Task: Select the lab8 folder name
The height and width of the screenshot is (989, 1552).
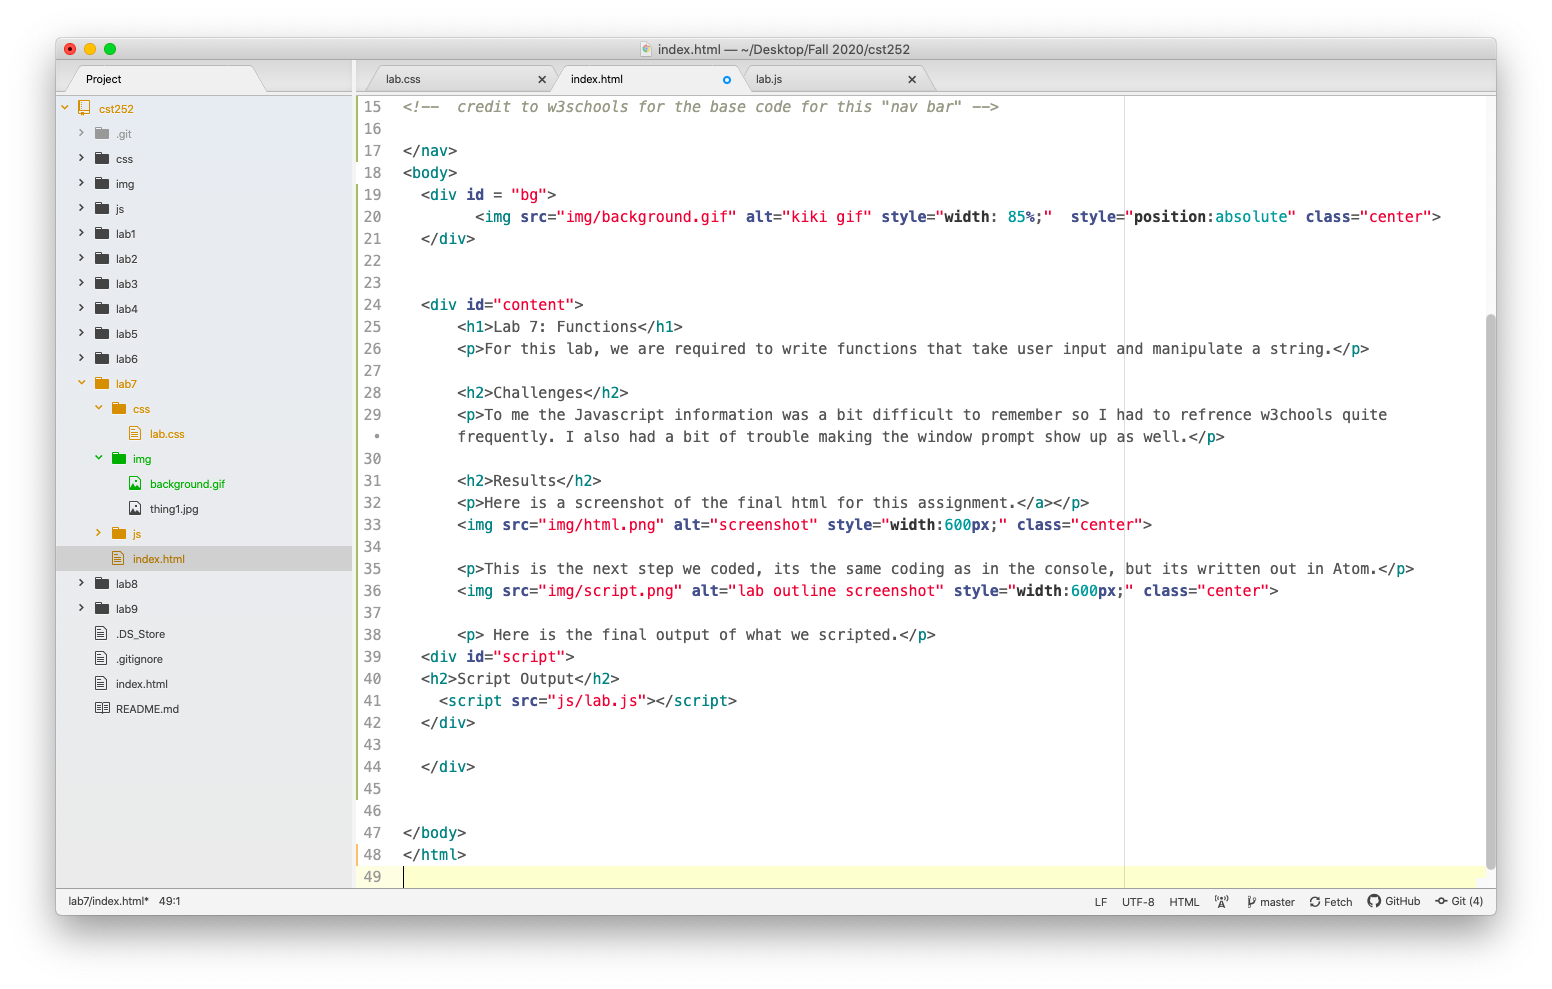Action: [126, 584]
